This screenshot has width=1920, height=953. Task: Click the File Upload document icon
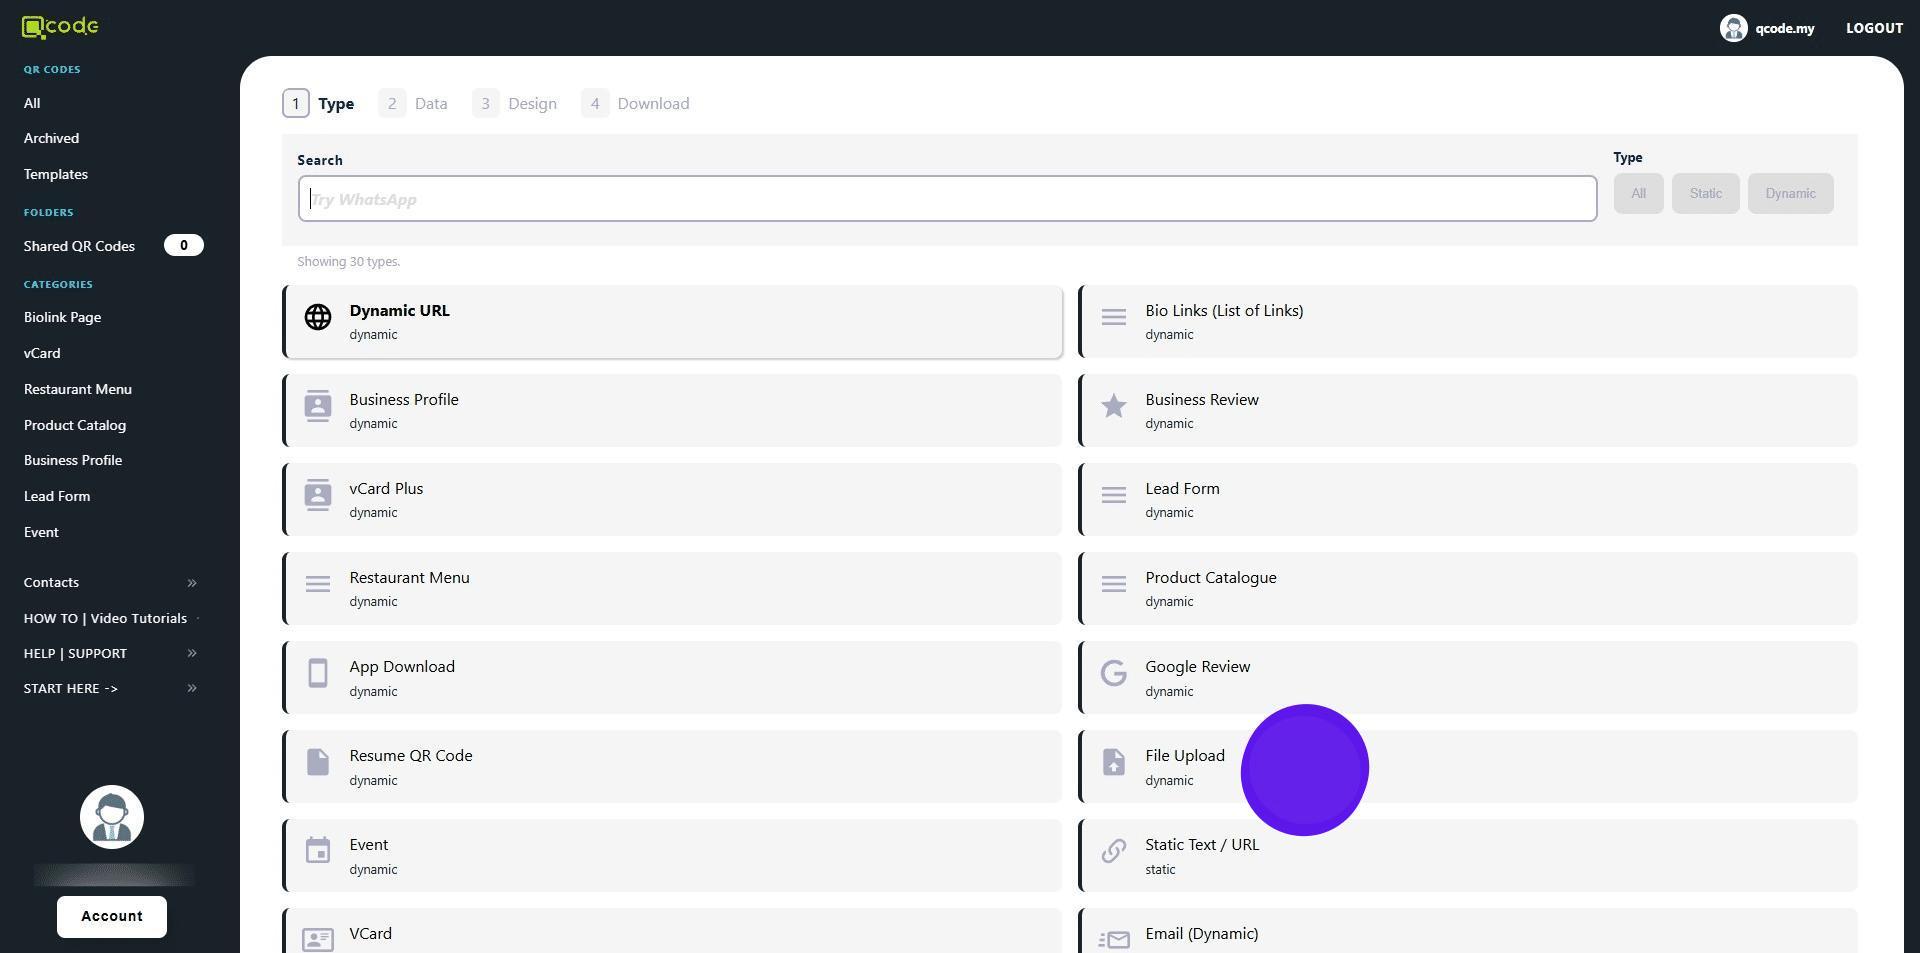click(x=1113, y=762)
